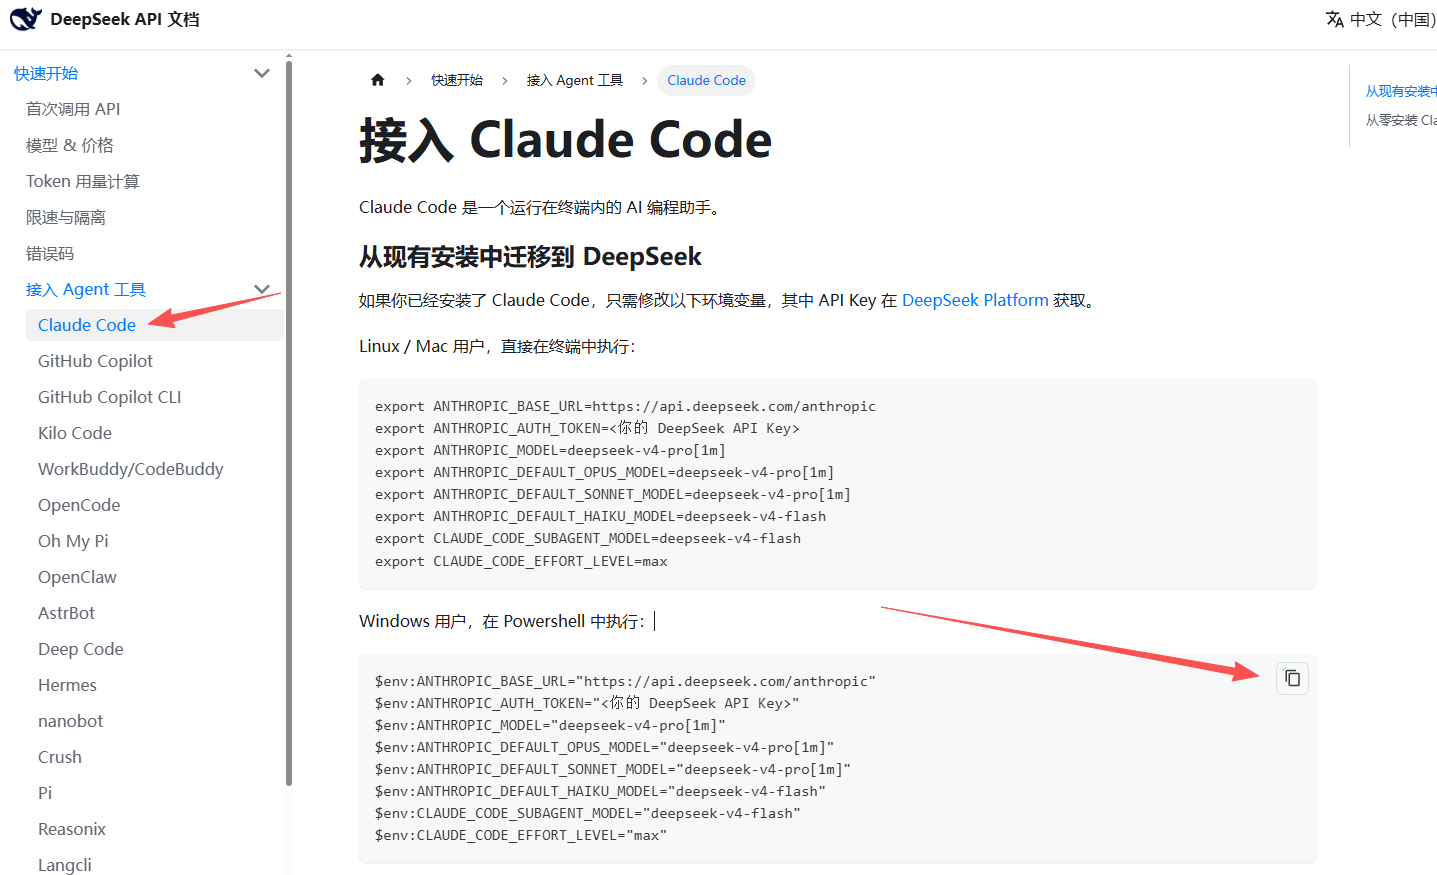1437x875 pixels.
Task: Follow the DeepSeek Platform link
Action: [975, 300]
